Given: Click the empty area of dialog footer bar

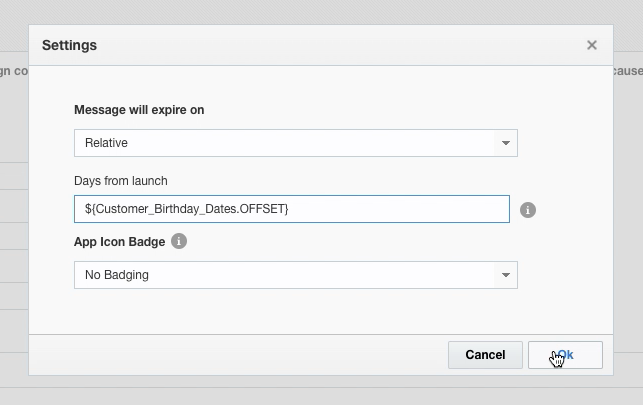Looking at the screenshot, I should (x=240, y=355).
